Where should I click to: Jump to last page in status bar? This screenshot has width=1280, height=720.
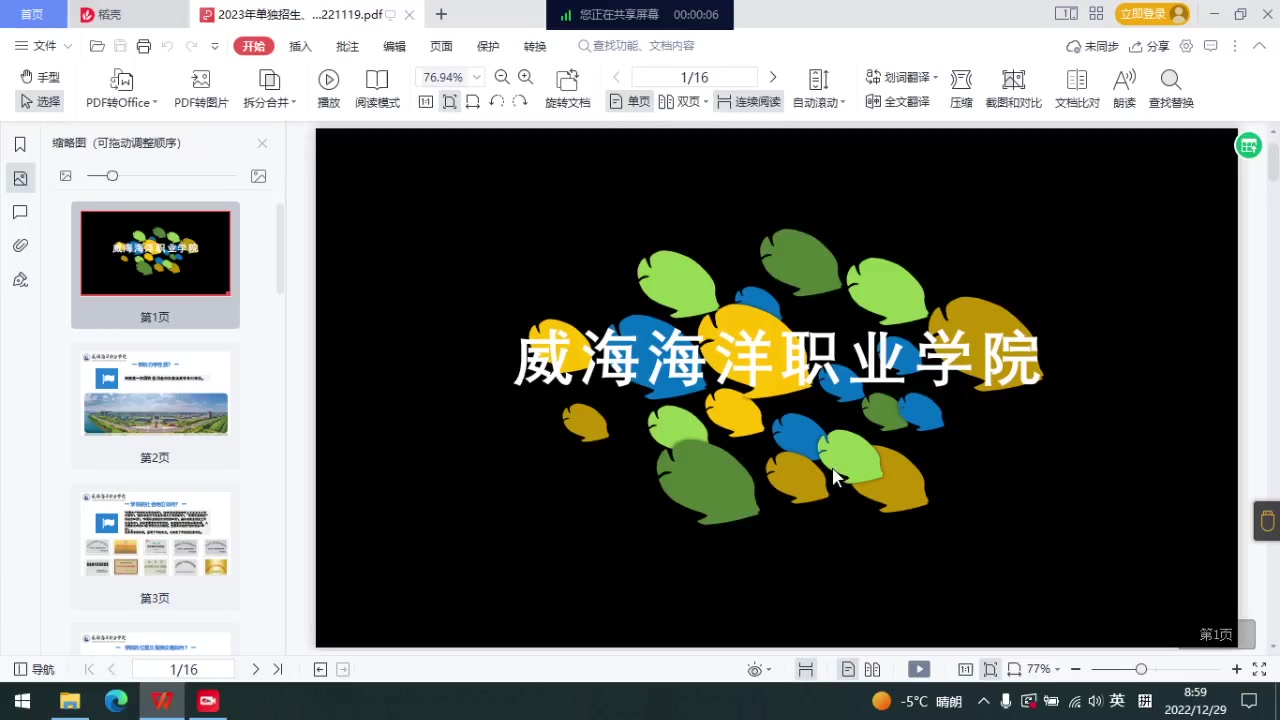pos(278,670)
